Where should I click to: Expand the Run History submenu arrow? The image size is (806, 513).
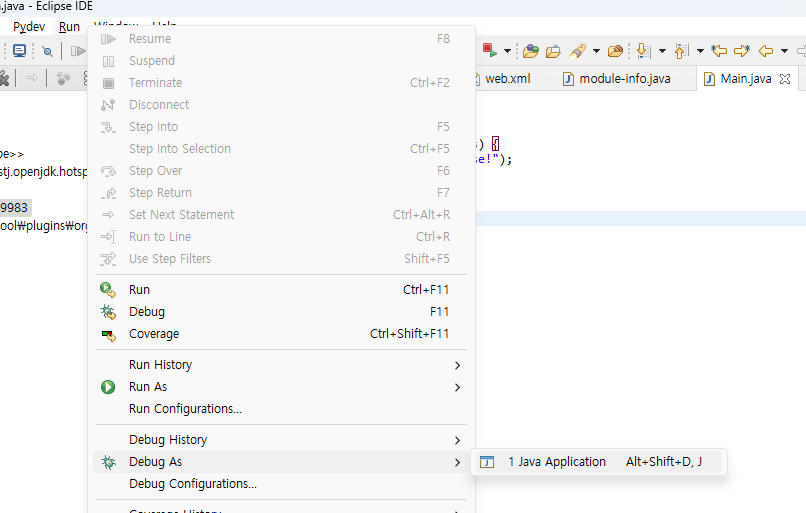click(457, 365)
